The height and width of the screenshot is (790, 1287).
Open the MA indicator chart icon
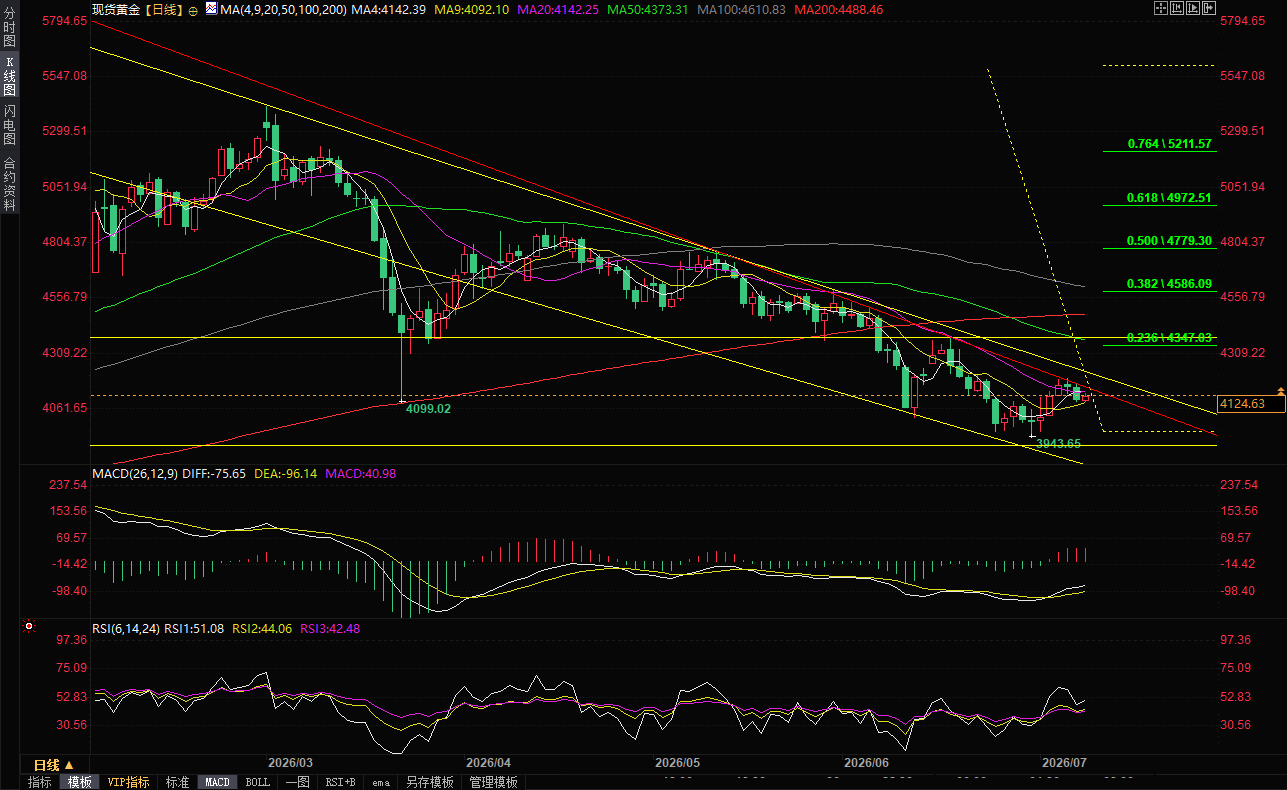[209, 8]
